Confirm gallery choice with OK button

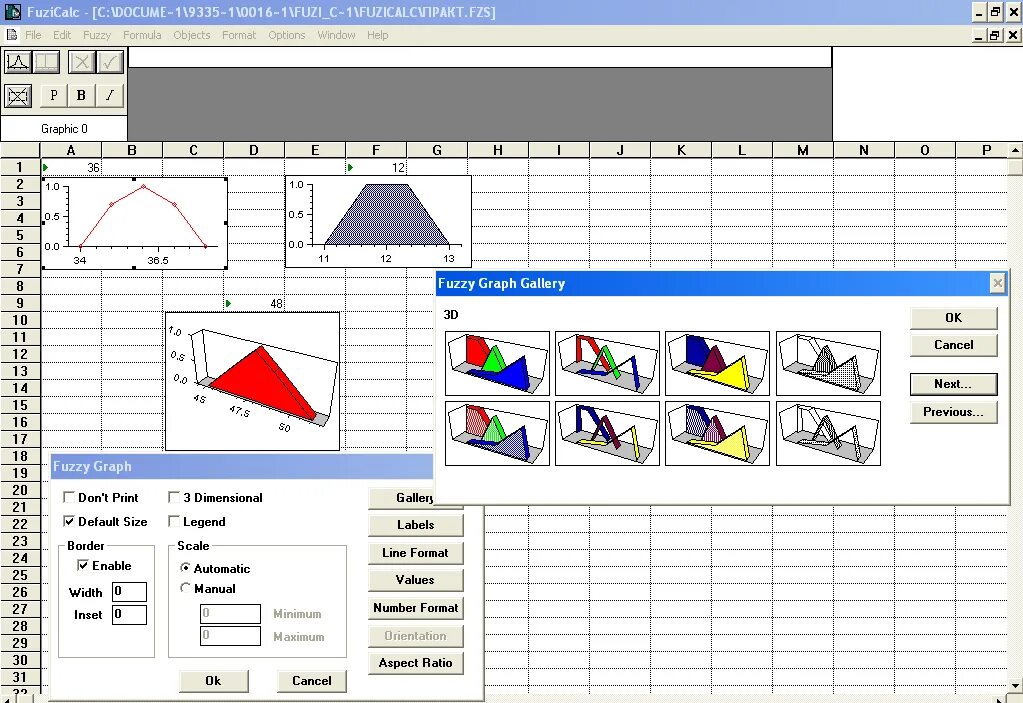tap(953, 318)
